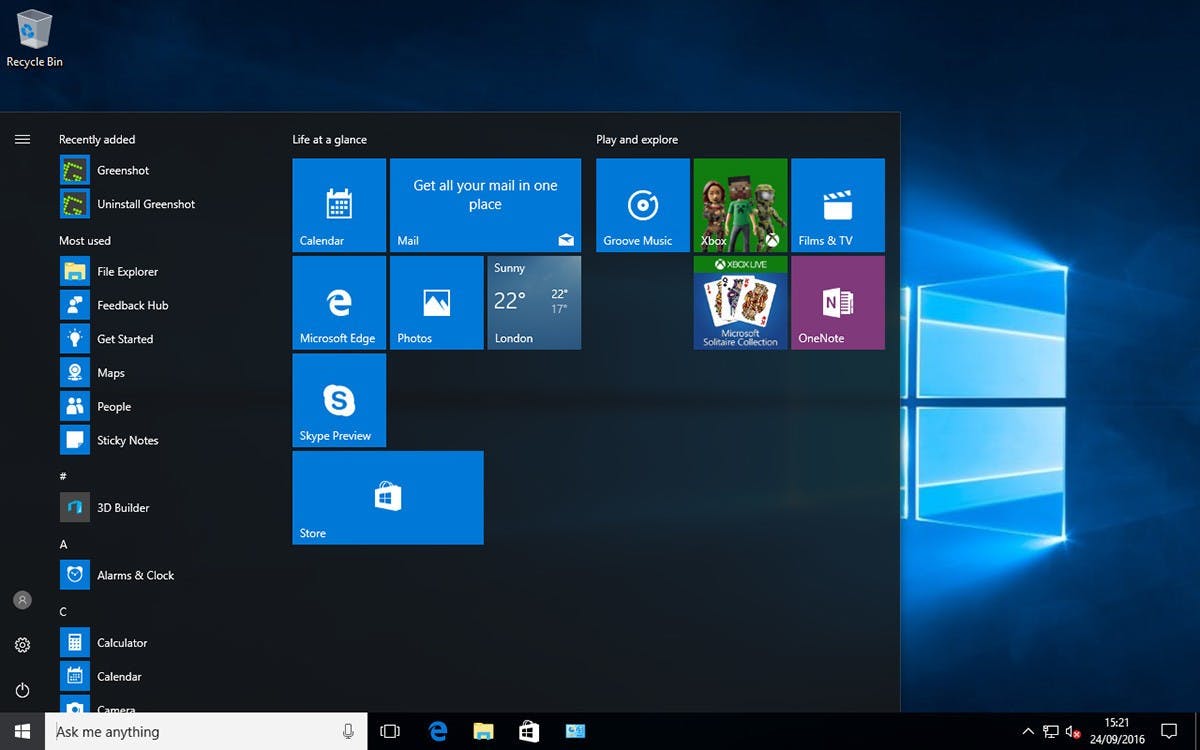The width and height of the screenshot is (1200, 750).
Task: Click the Mail tile to get mail
Action: point(485,204)
